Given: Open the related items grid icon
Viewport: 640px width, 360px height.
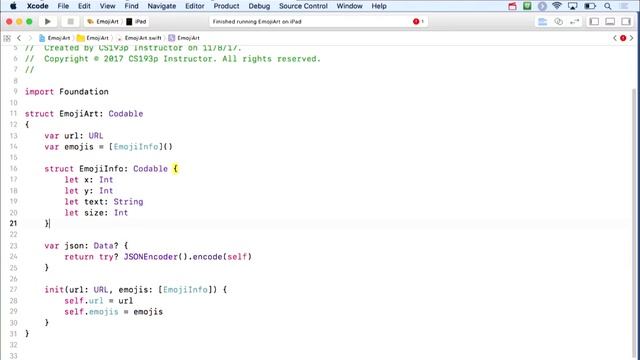Looking at the screenshot, I should [x=7, y=38].
